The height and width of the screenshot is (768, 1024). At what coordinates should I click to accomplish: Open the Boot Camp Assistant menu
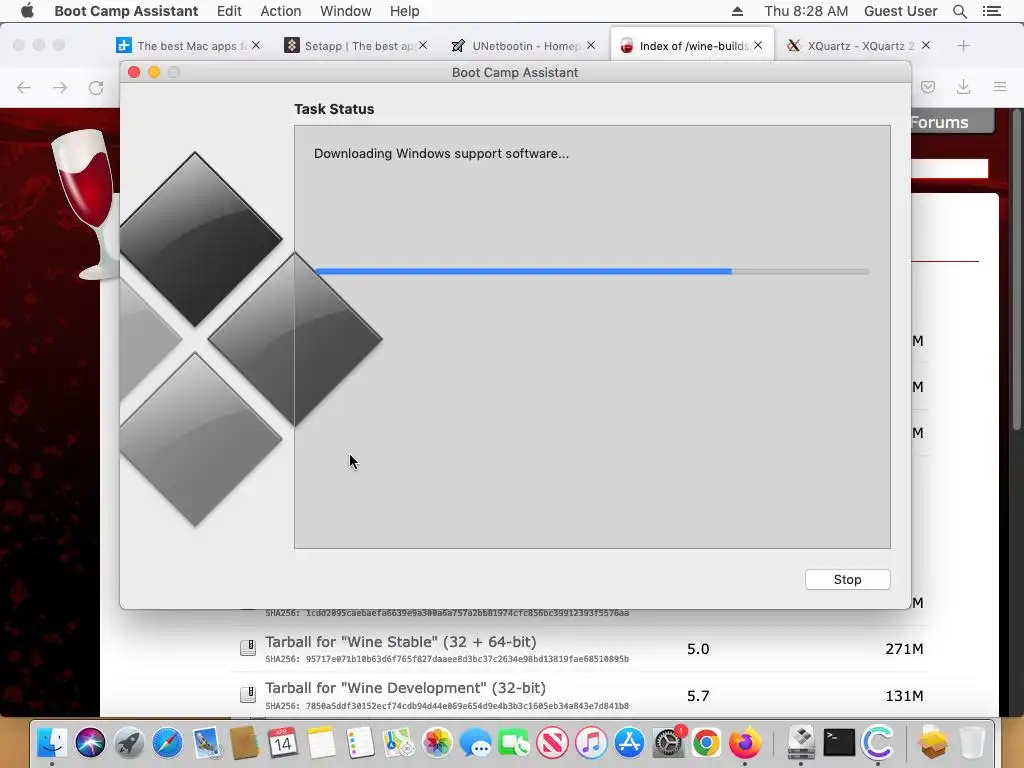126,11
